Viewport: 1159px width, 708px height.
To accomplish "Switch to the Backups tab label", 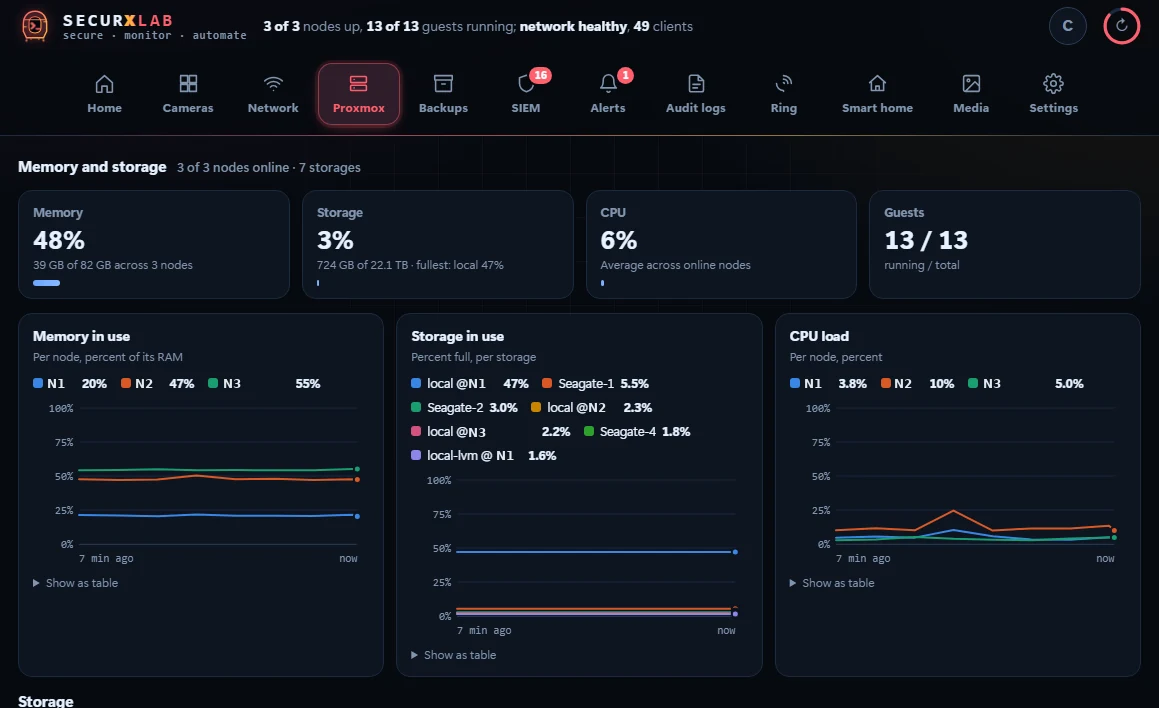I will tap(443, 108).
